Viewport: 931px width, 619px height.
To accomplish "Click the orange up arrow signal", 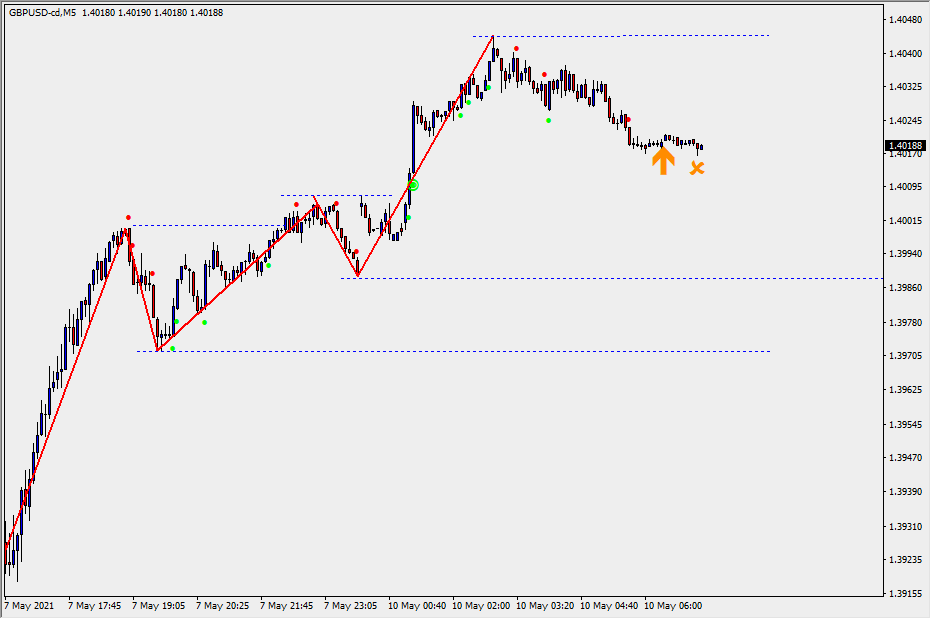I will click(662, 161).
